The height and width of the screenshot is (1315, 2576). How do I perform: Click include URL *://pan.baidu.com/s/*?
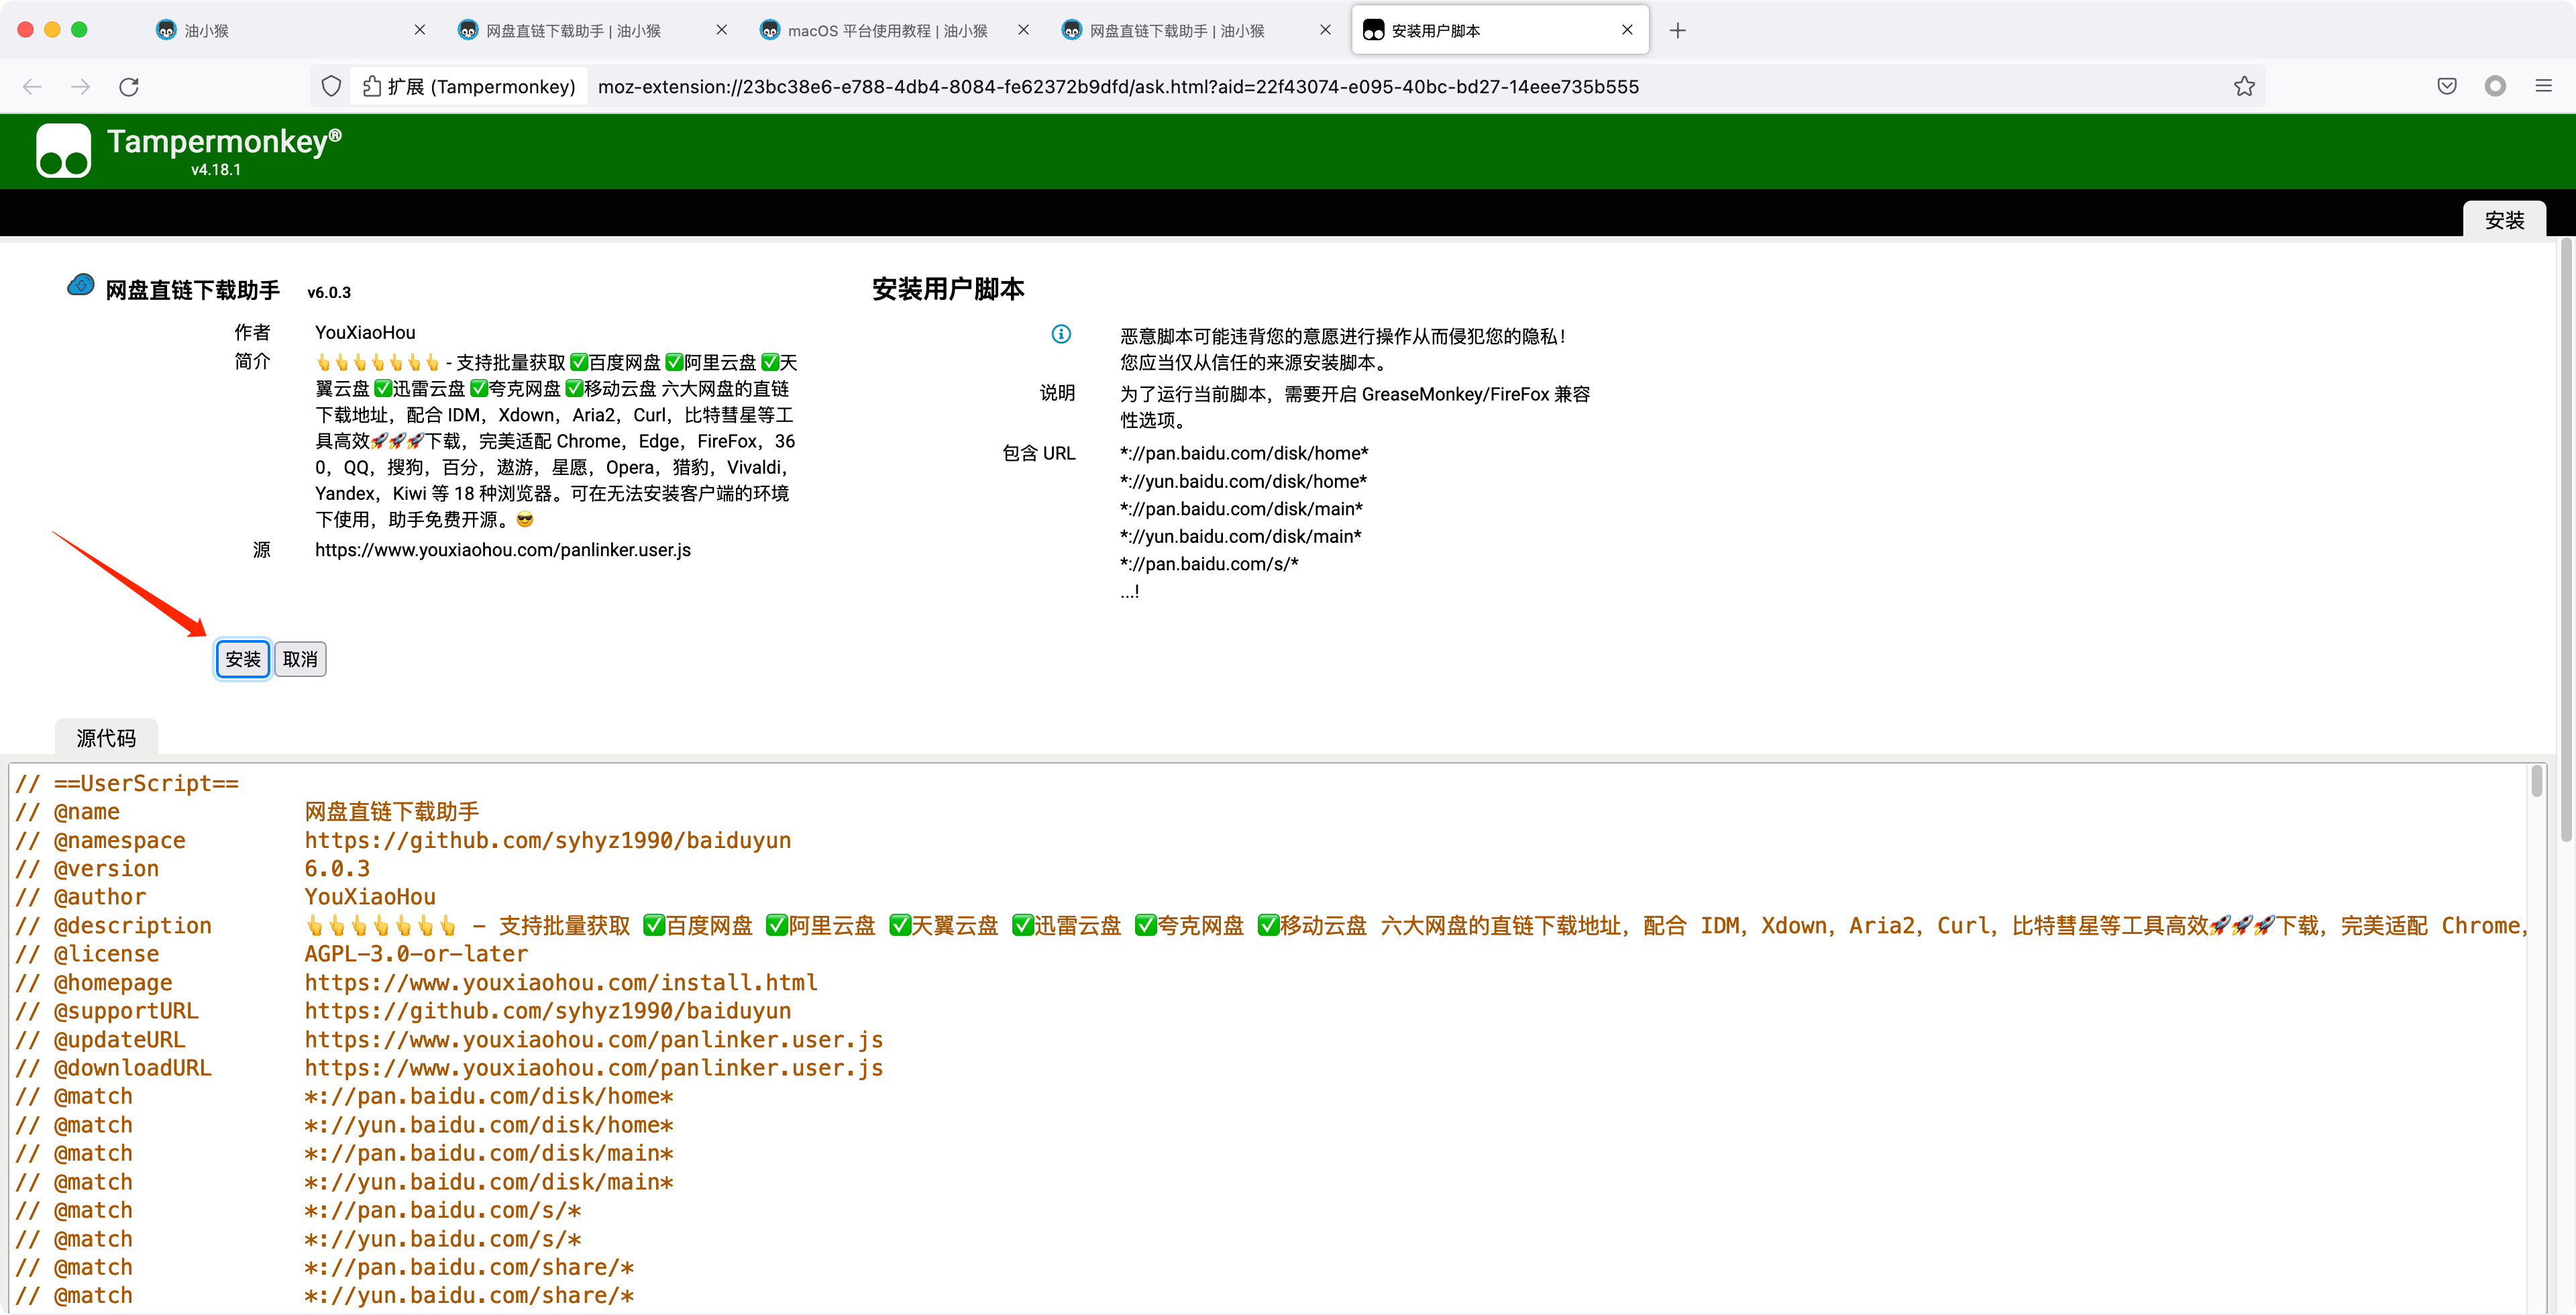click(x=1209, y=564)
